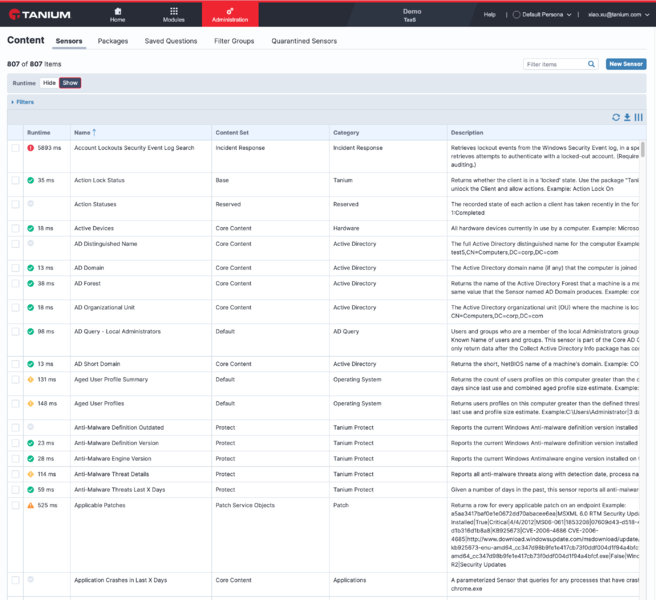Sort by the Description column header
The width and height of the screenshot is (656, 600).
(x=467, y=133)
